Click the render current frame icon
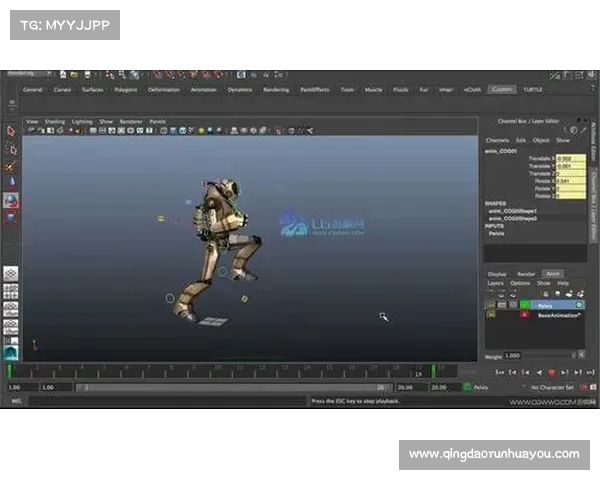This screenshot has height=480, width=600. tap(241, 75)
